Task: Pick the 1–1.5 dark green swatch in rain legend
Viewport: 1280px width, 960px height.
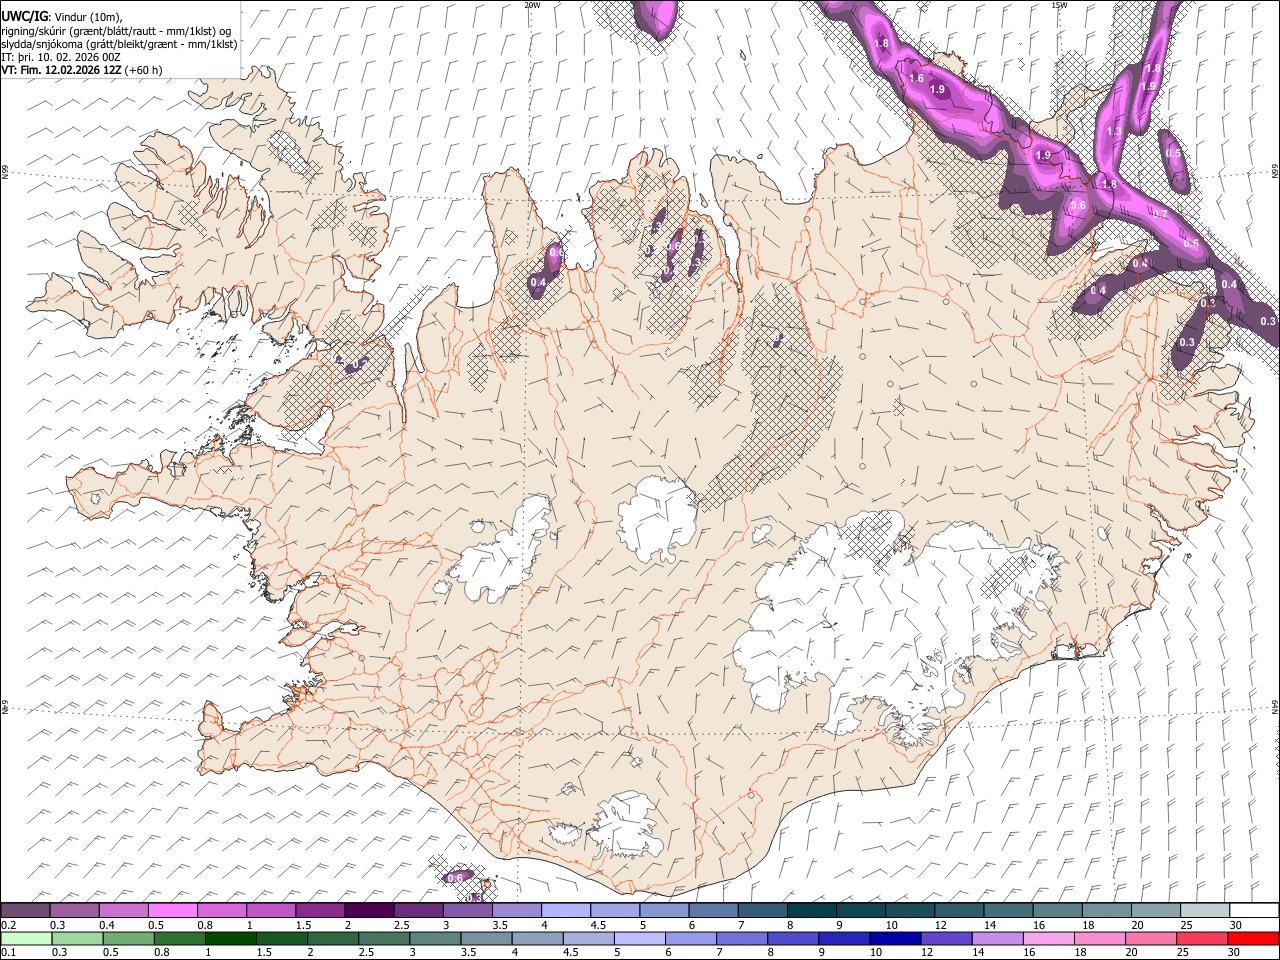Action: pyautogui.click(x=230, y=938)
